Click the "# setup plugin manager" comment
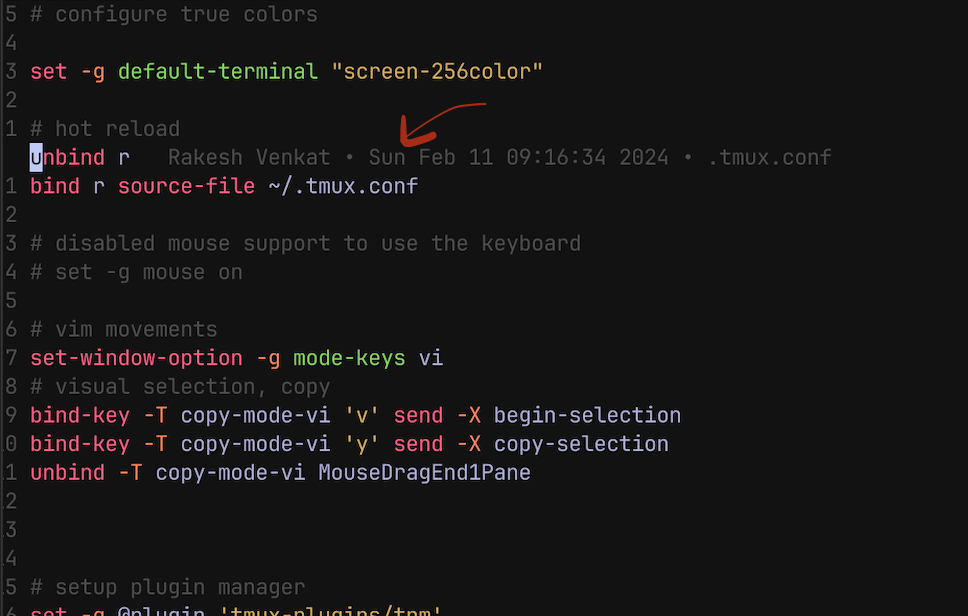968x616 pixels. point(167,587)
